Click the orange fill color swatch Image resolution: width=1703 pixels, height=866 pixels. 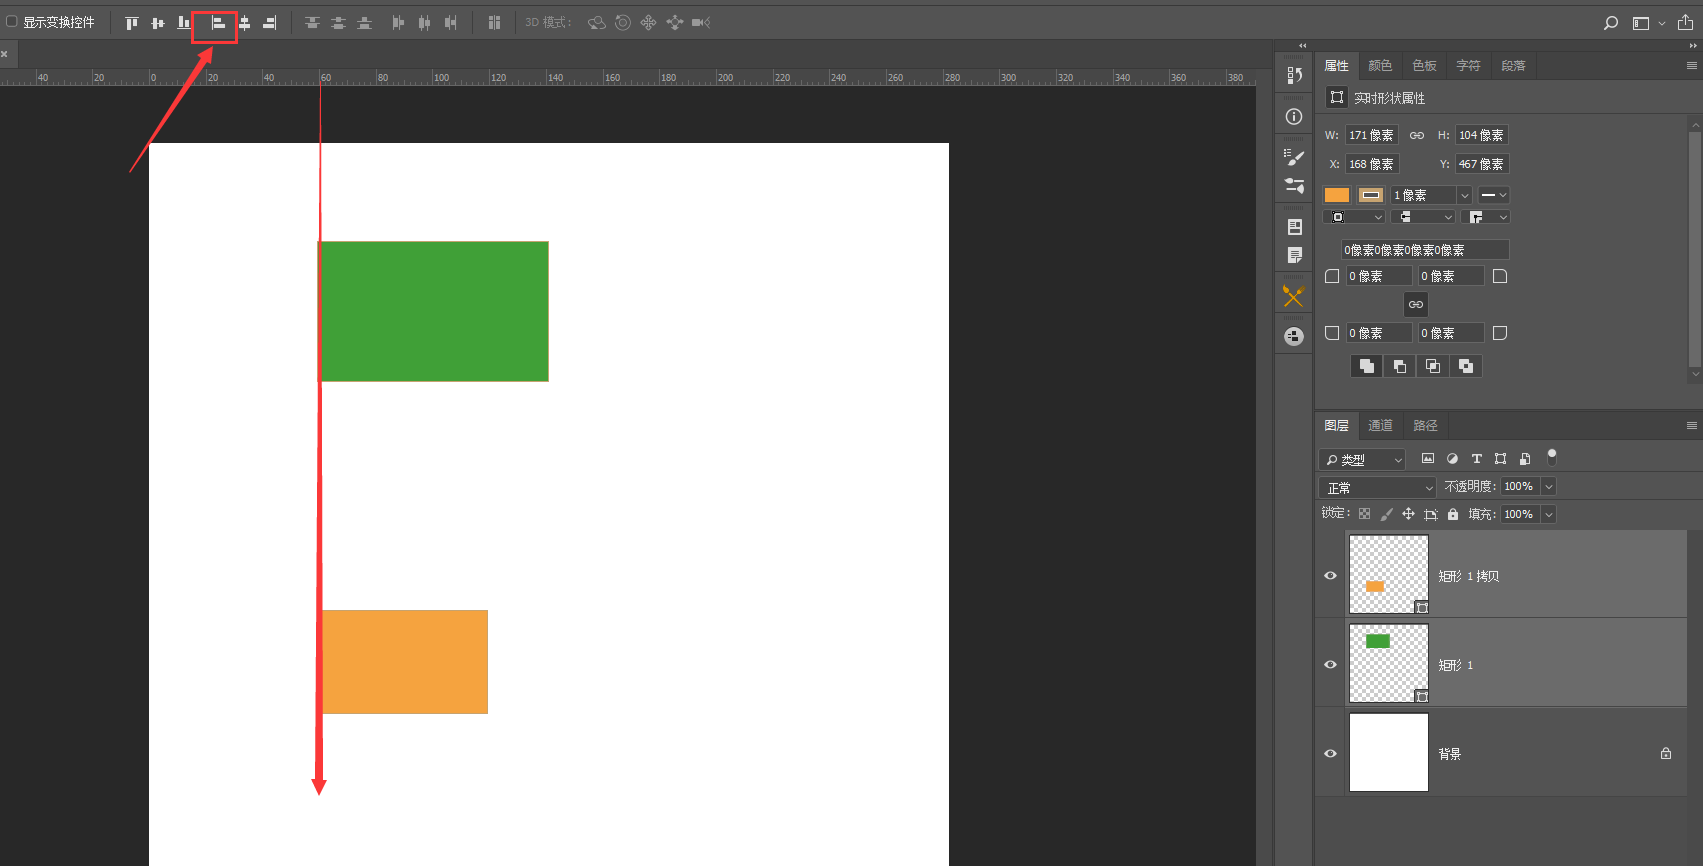coord(1337,195)
